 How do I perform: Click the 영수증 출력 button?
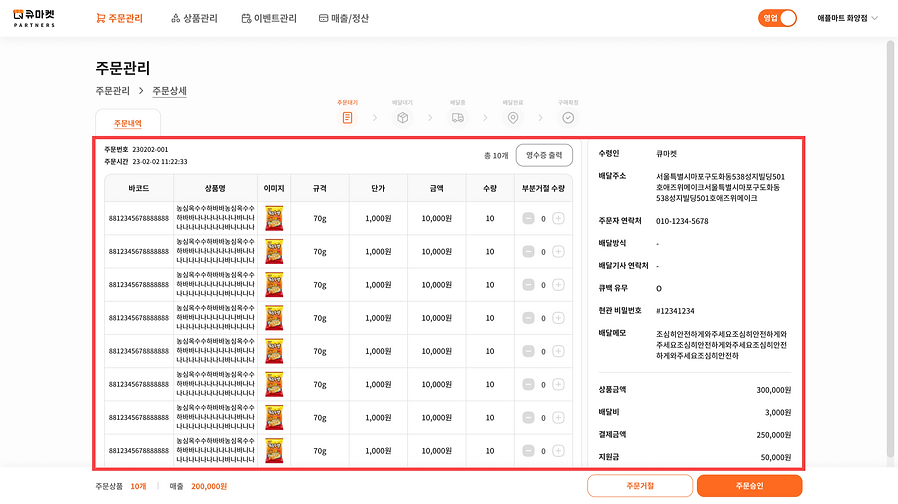(544, 155)
